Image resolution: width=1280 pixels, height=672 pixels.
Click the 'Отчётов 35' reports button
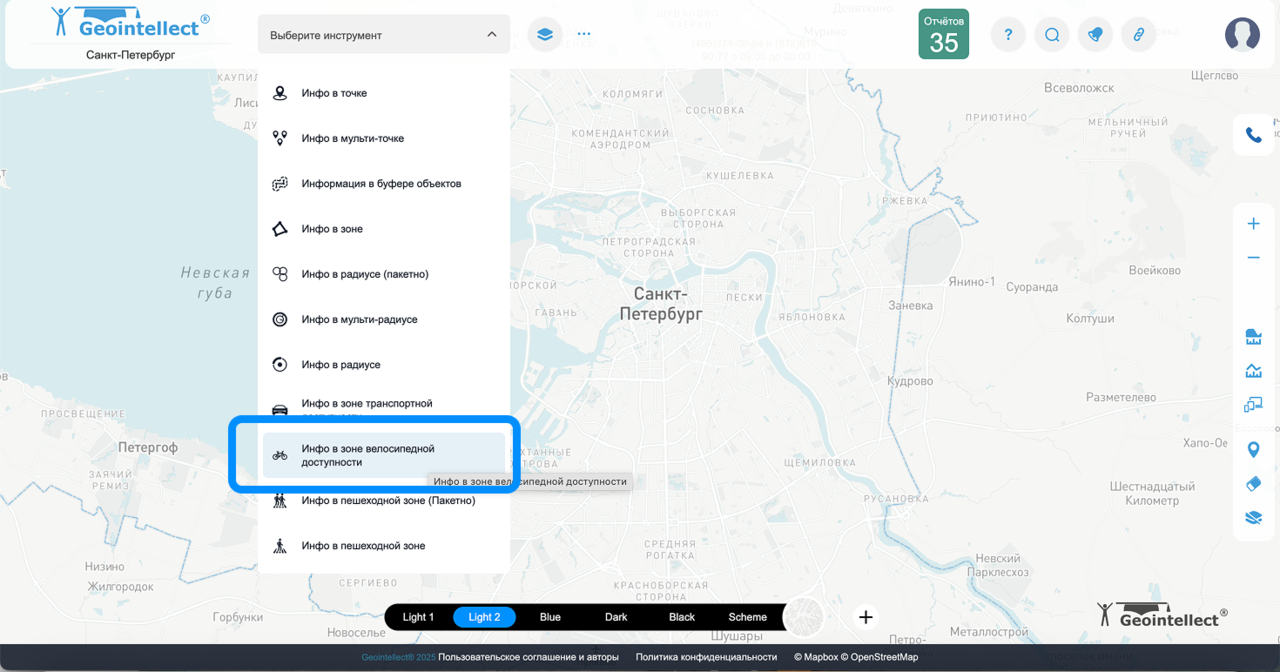pyautogui.click(x=944, y=35)
